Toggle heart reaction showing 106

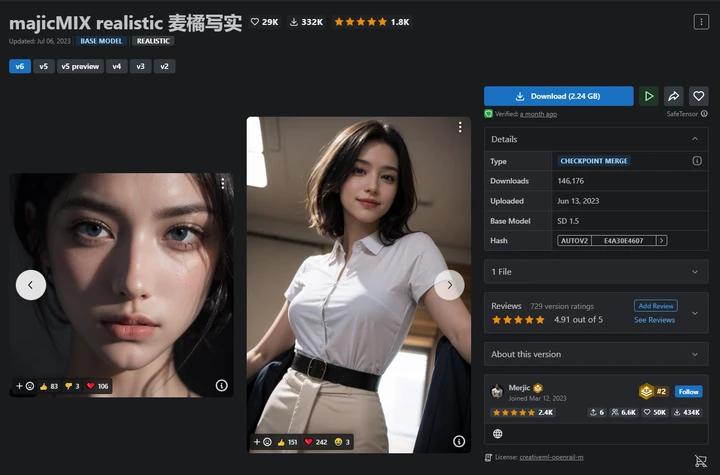97,386
